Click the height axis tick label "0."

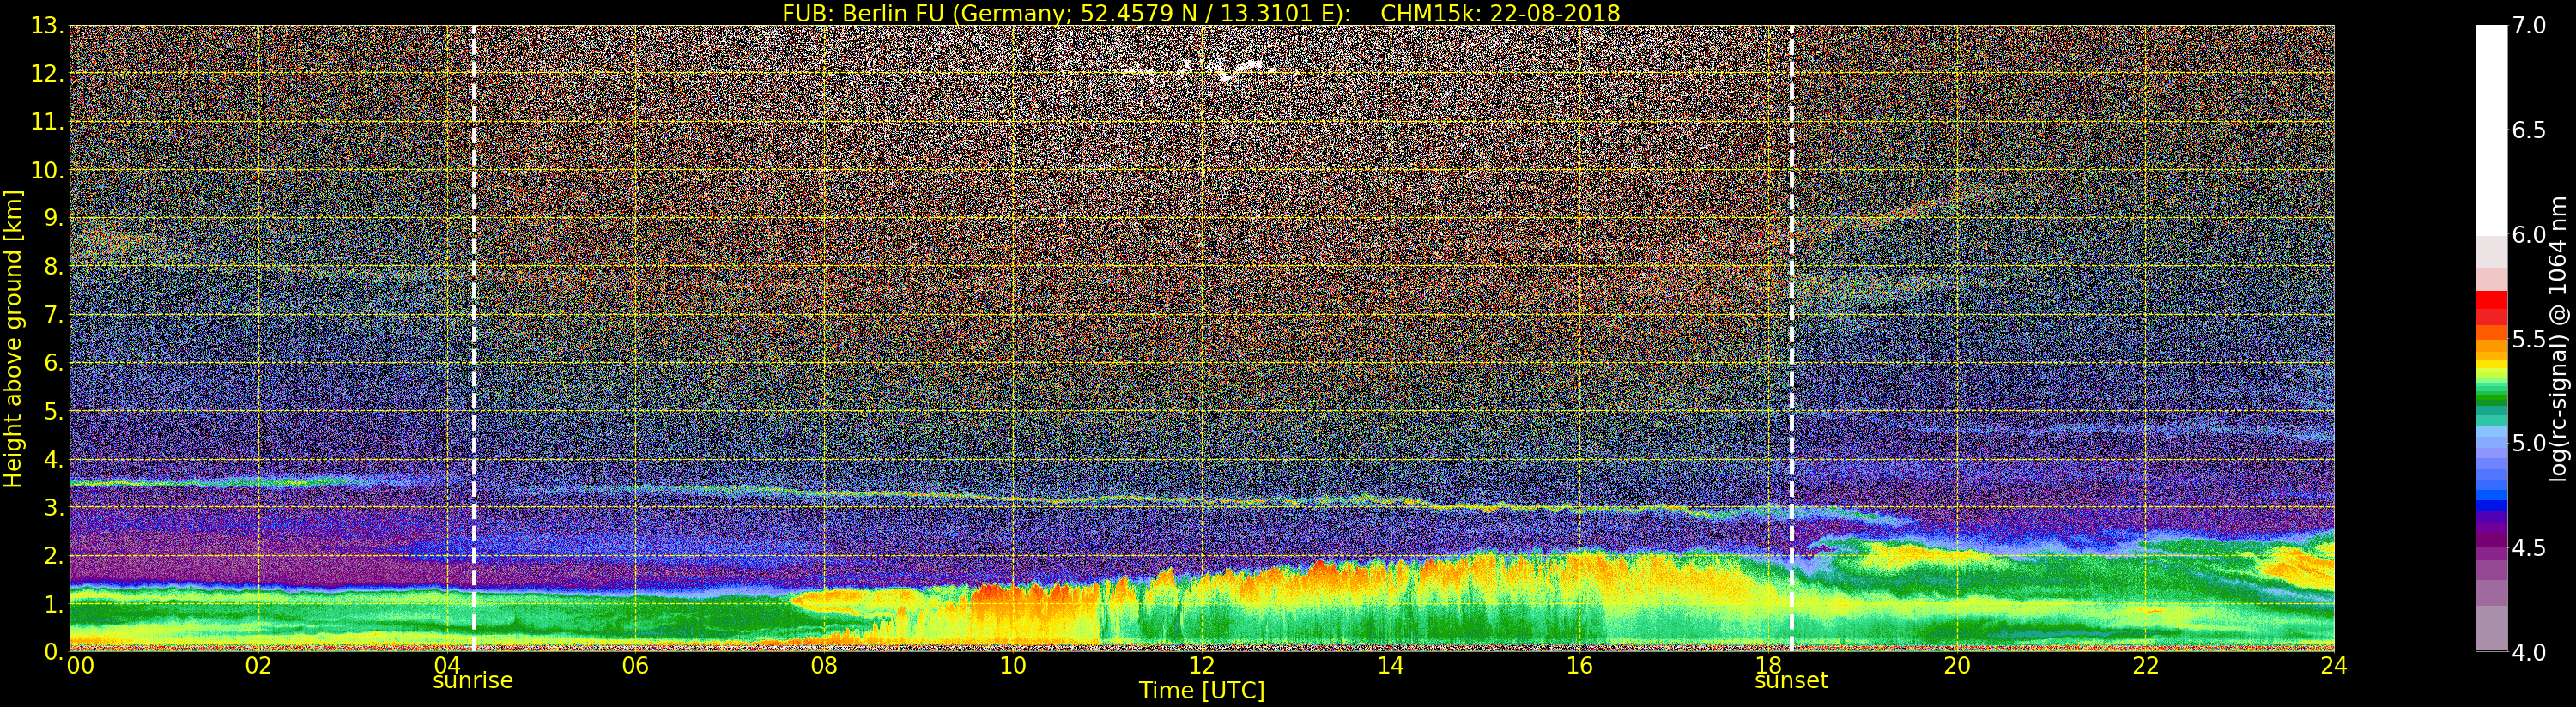click(x=52, y=652)
